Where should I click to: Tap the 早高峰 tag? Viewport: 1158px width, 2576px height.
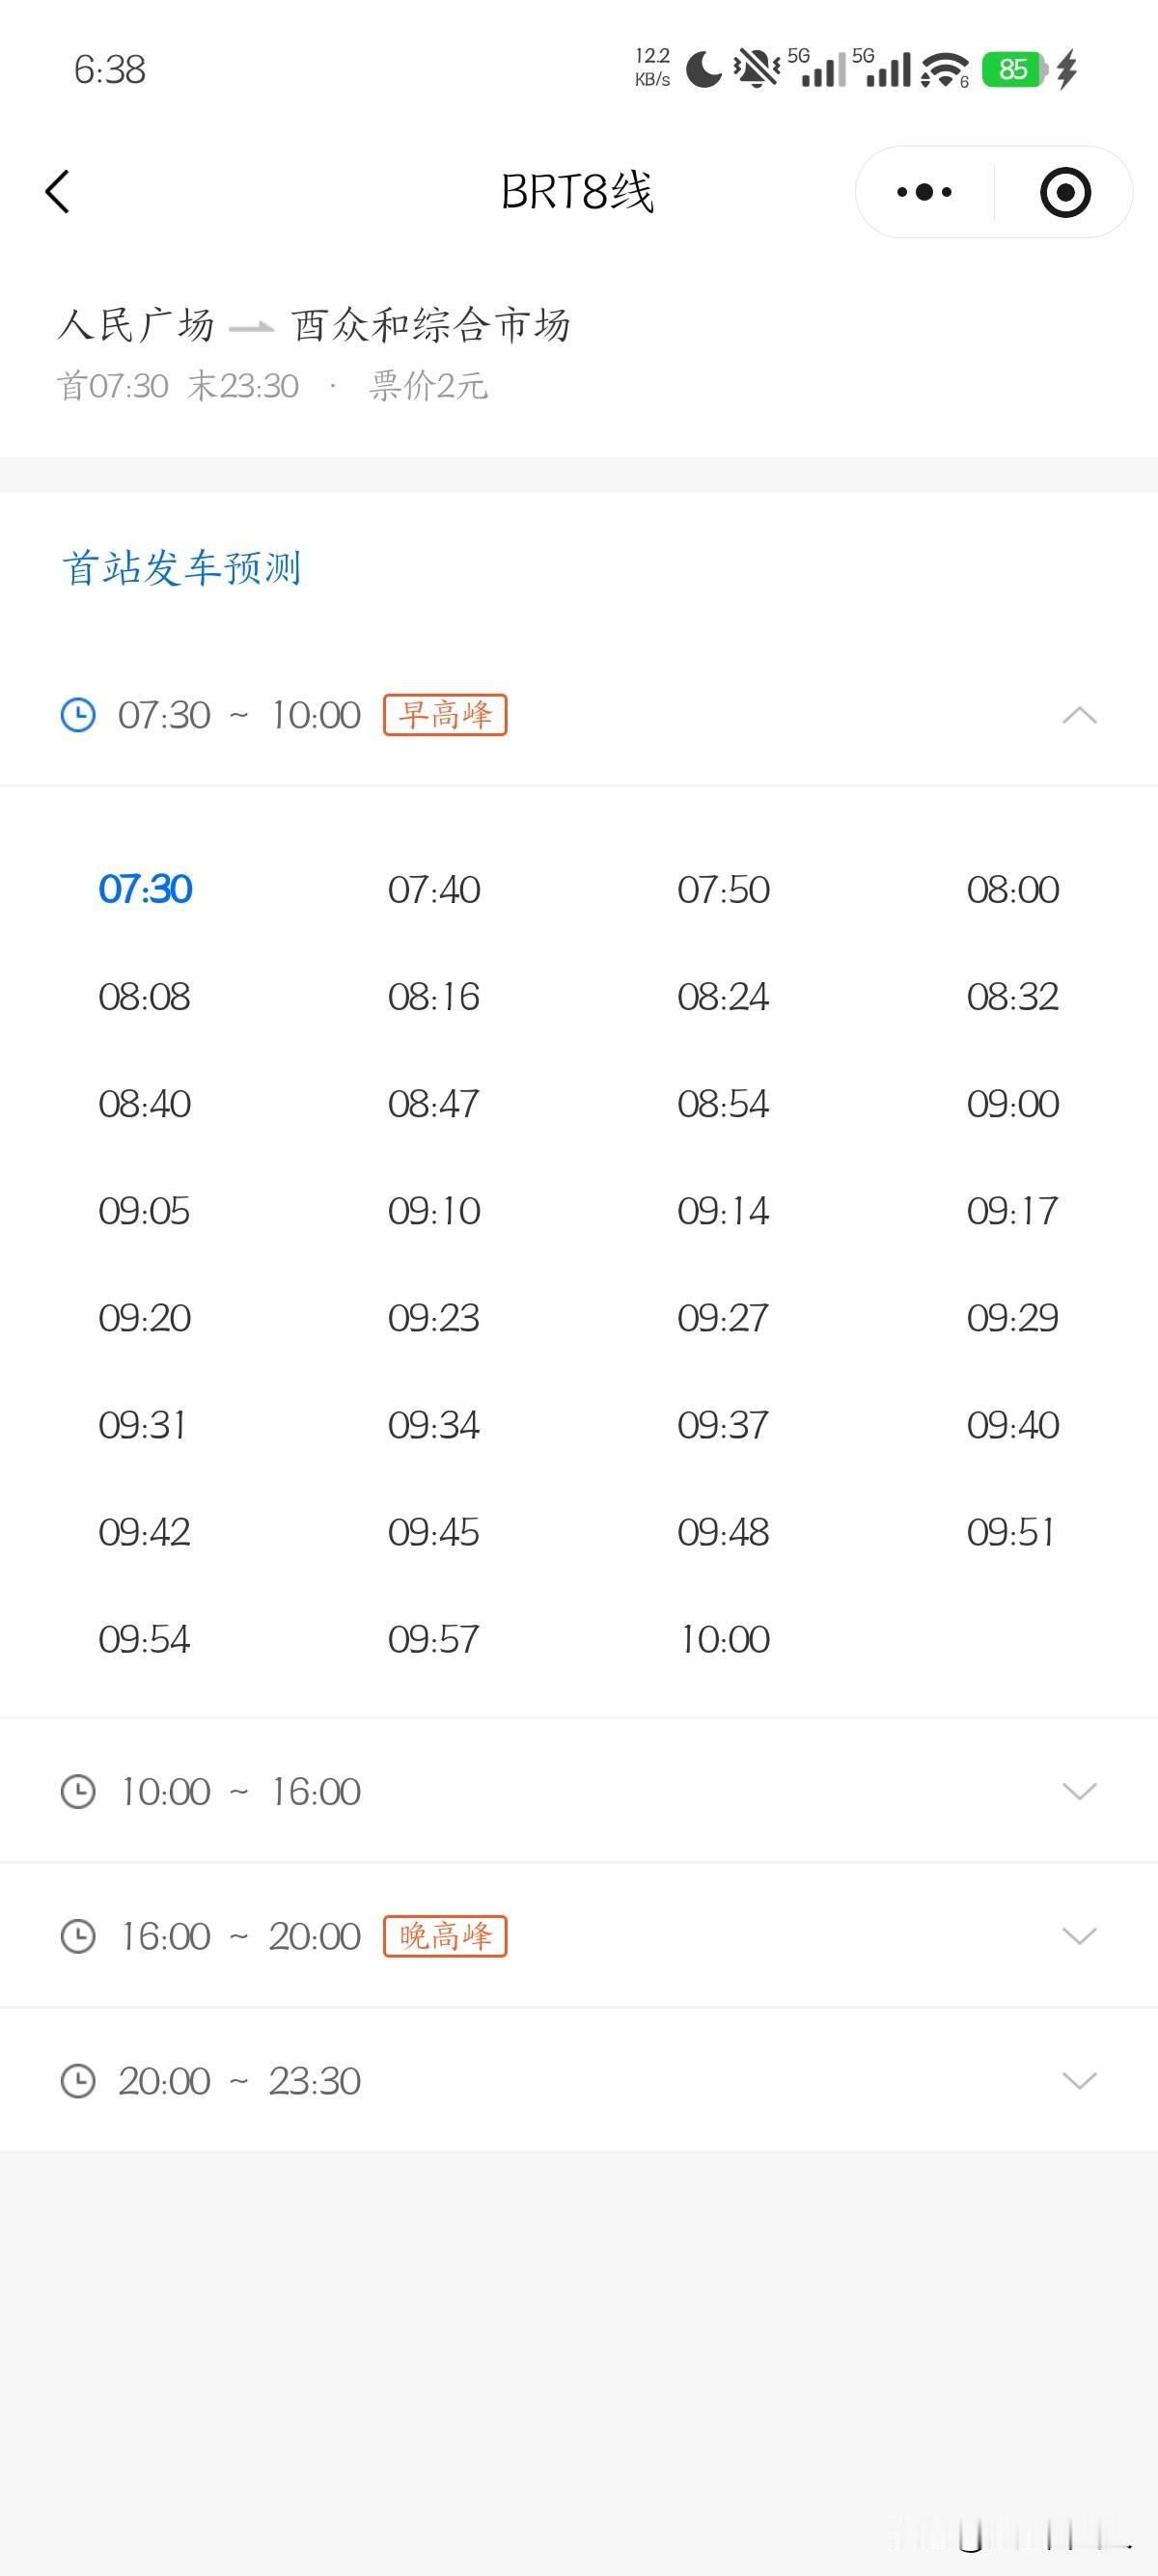tap(445, 715)
